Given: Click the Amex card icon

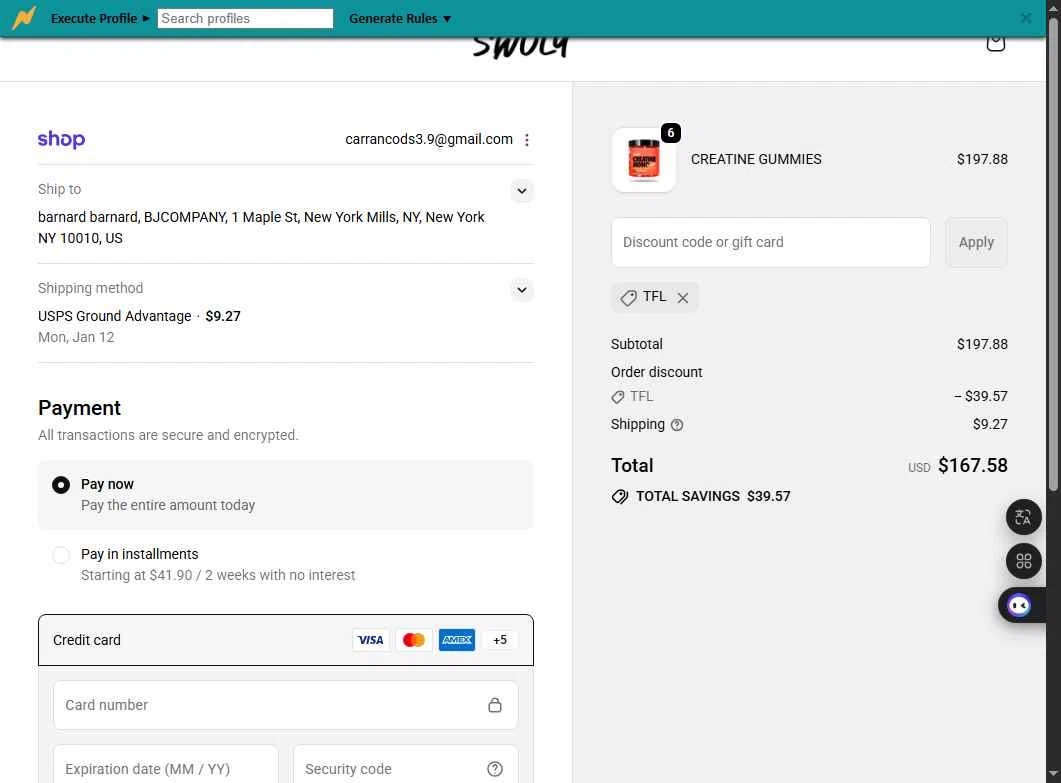Looking at the screenshot, I should point(457,640).
